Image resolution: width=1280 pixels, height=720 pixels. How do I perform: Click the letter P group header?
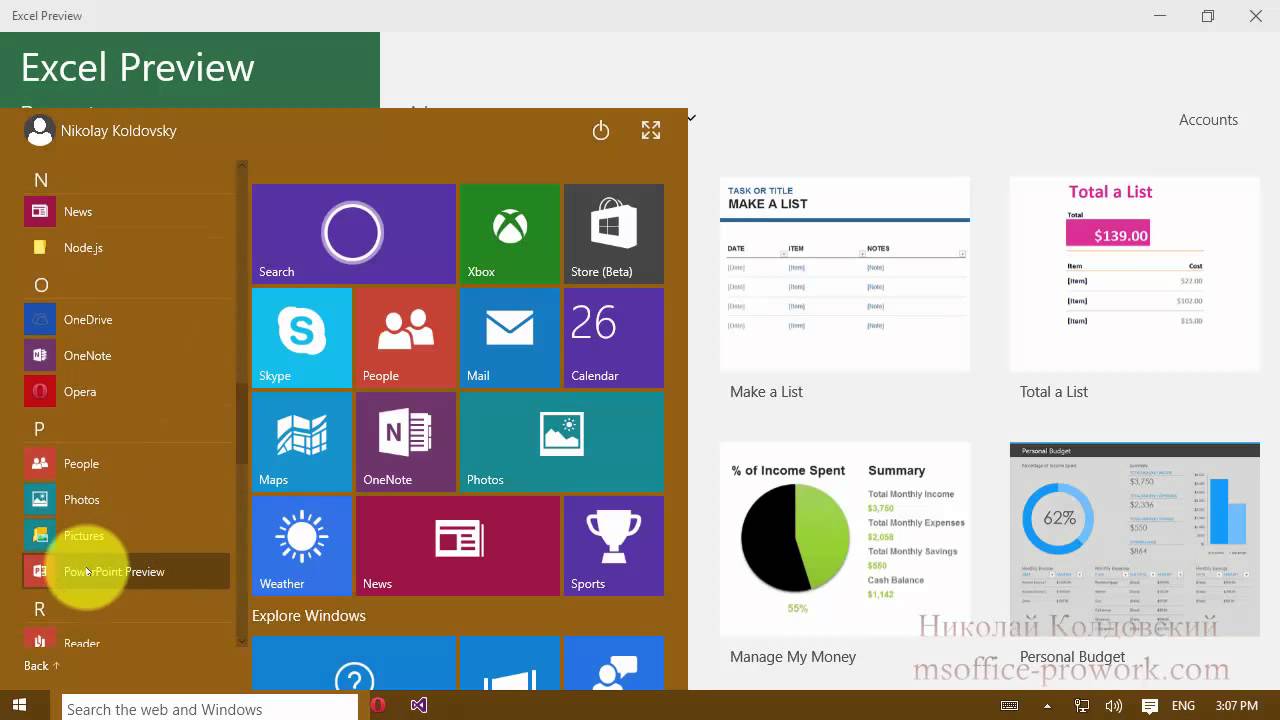40,429
